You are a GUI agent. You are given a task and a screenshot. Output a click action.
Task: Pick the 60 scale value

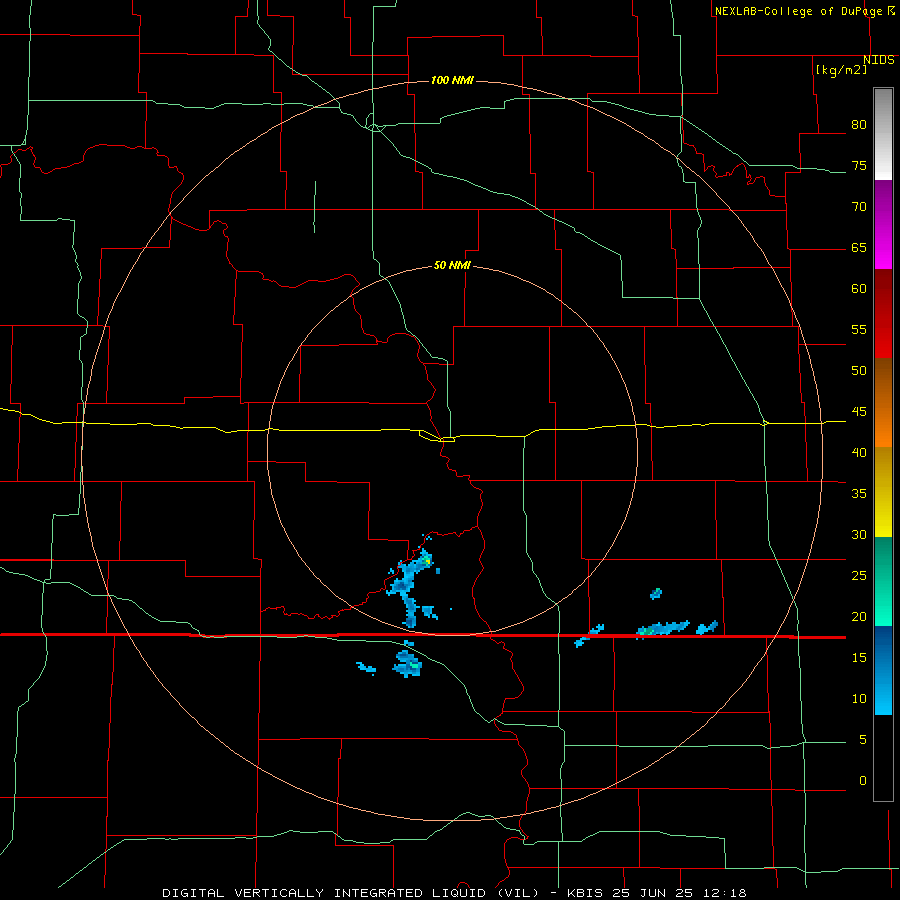[x=859, y=289]
